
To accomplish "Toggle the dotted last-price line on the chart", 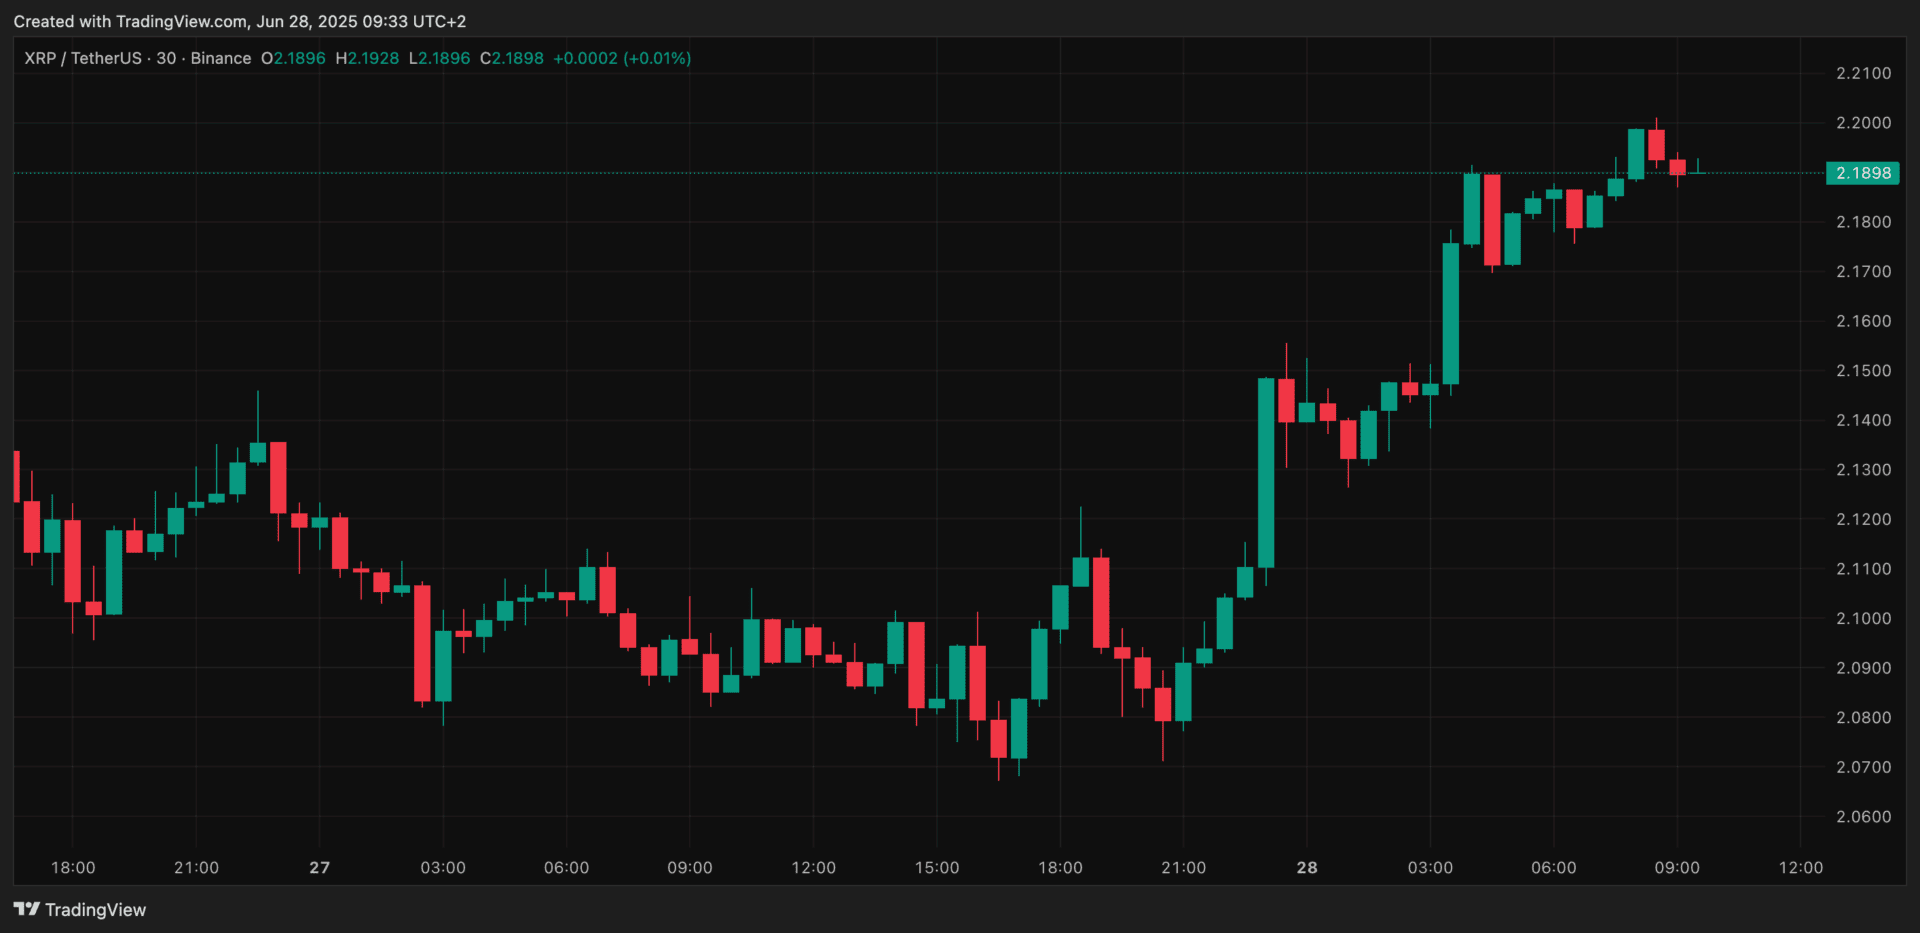I will coord(900,172).
